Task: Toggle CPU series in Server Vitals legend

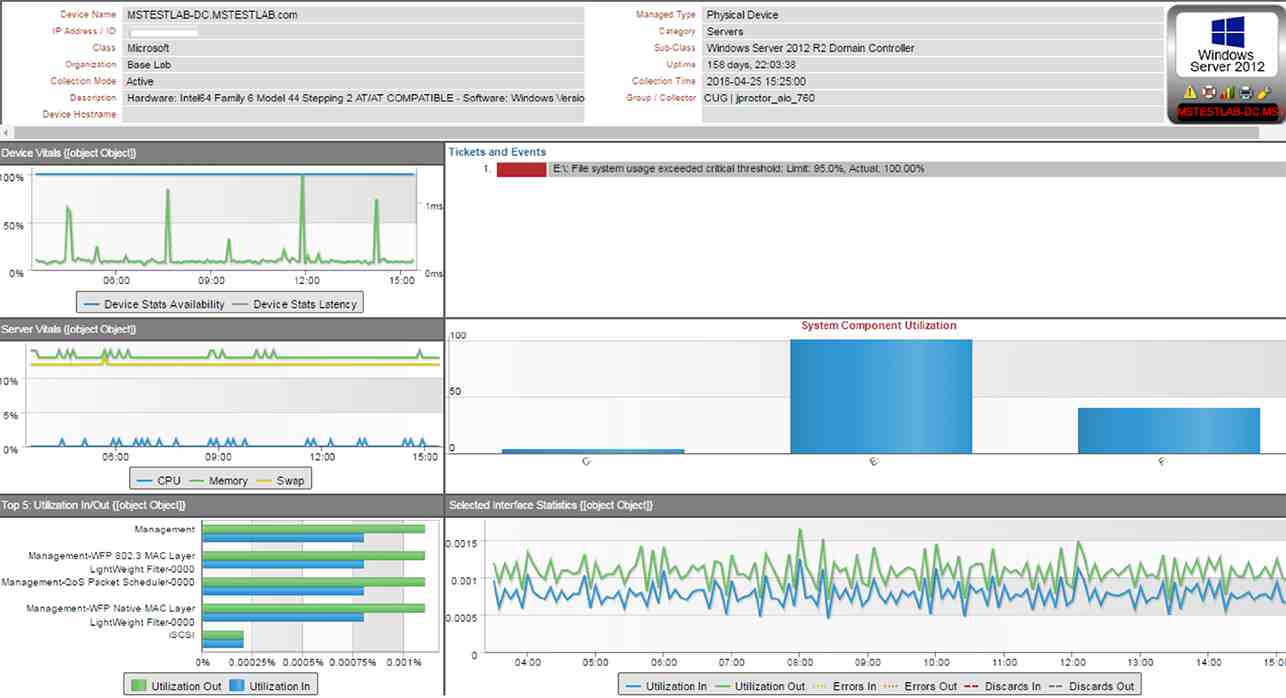Action: point(157,481)
